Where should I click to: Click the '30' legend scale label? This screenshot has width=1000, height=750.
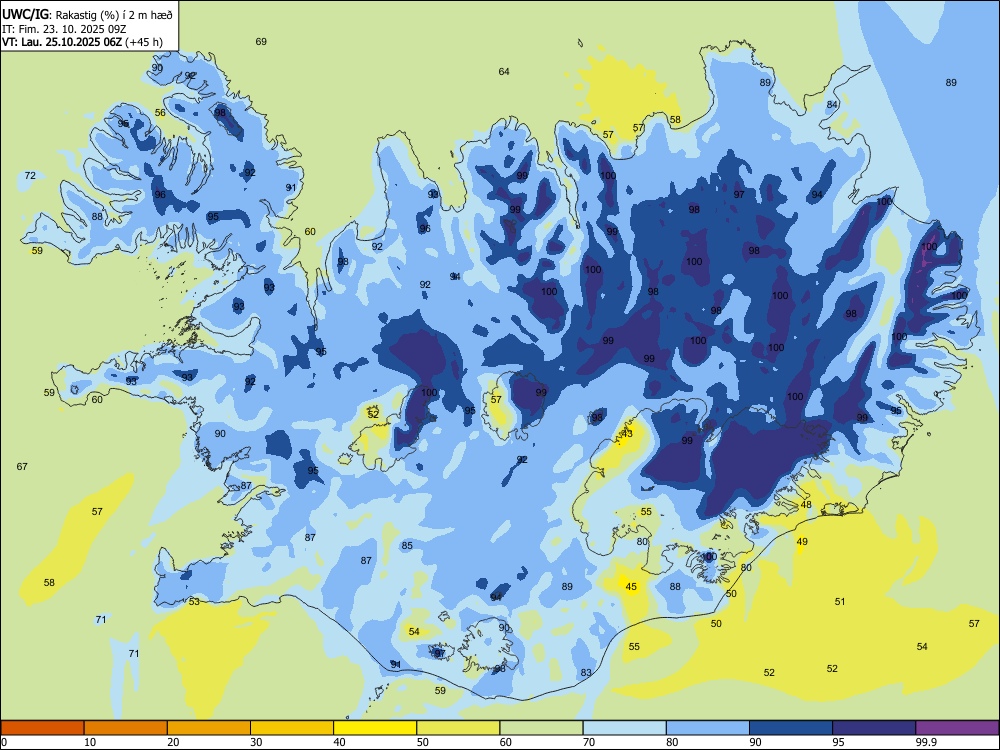pyautogui.click(x=256, y=742)
